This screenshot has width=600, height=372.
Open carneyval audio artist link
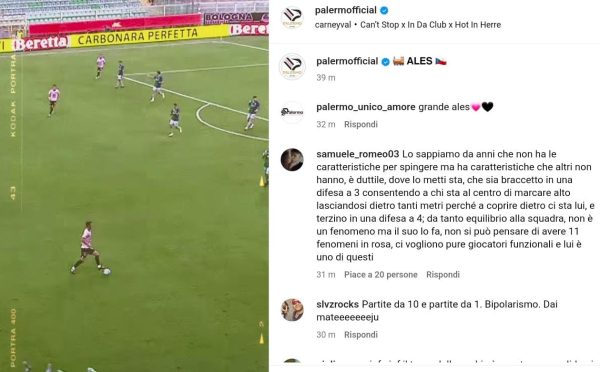click(333, 25)
